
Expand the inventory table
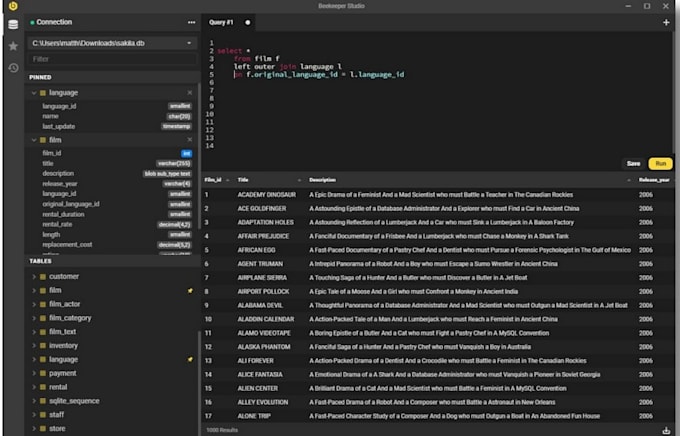click(x=34, y=346)
